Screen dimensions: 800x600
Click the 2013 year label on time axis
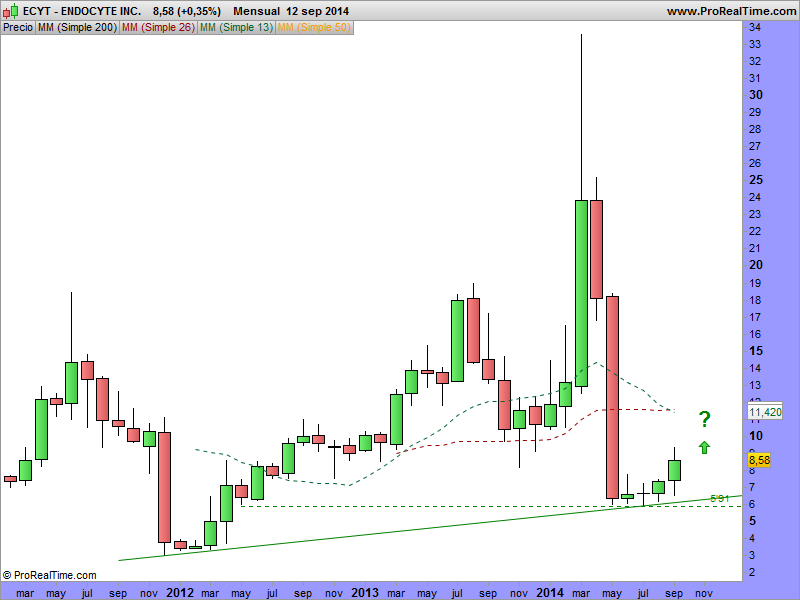point(365,593)
